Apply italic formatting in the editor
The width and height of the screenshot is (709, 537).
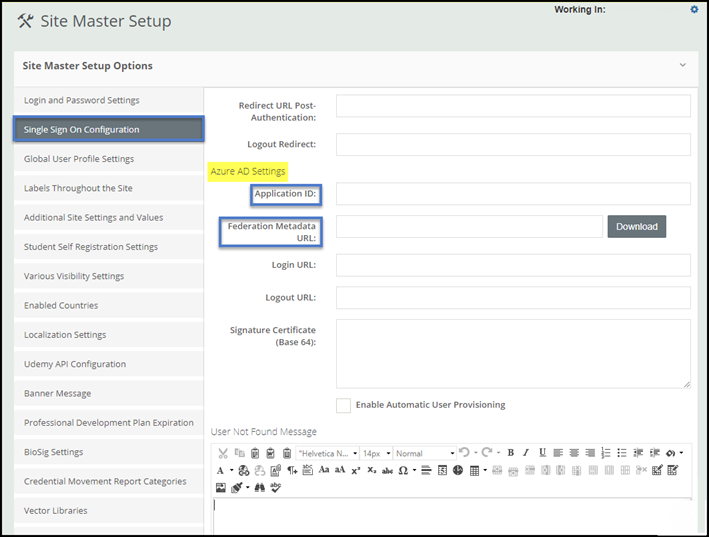point(526,453)
